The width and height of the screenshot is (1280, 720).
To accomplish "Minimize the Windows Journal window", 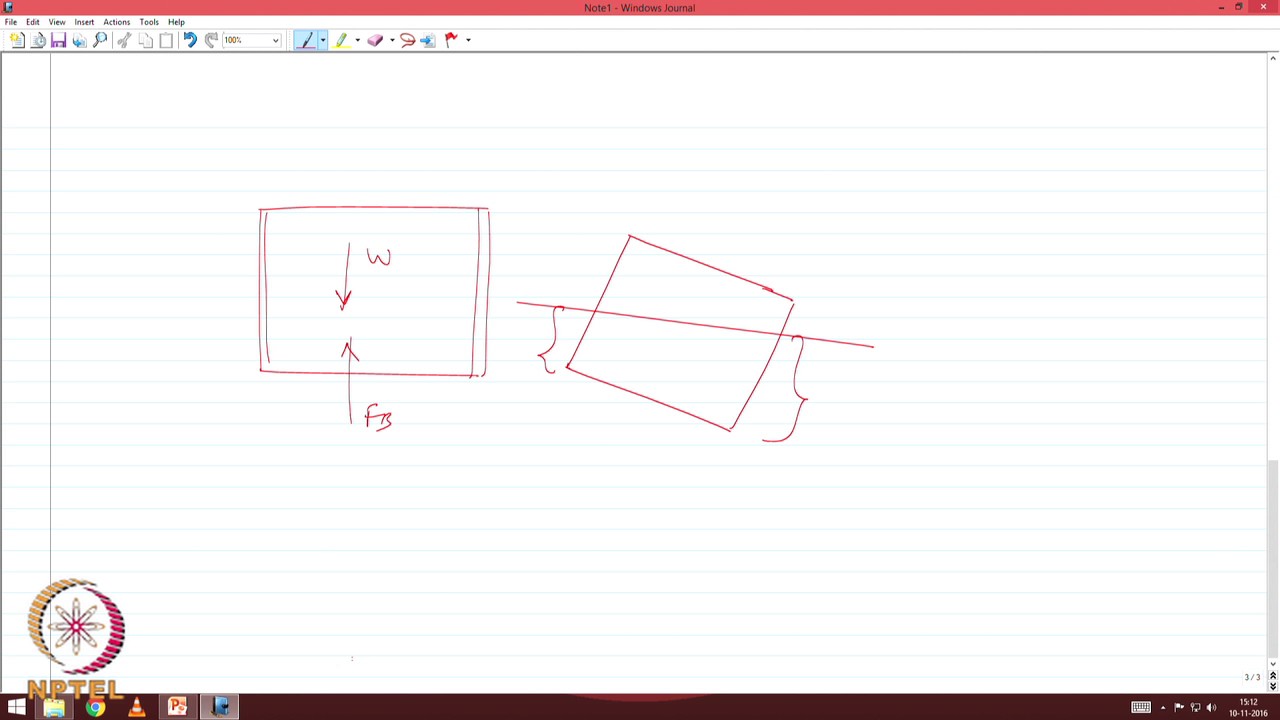I will 1221,7.
